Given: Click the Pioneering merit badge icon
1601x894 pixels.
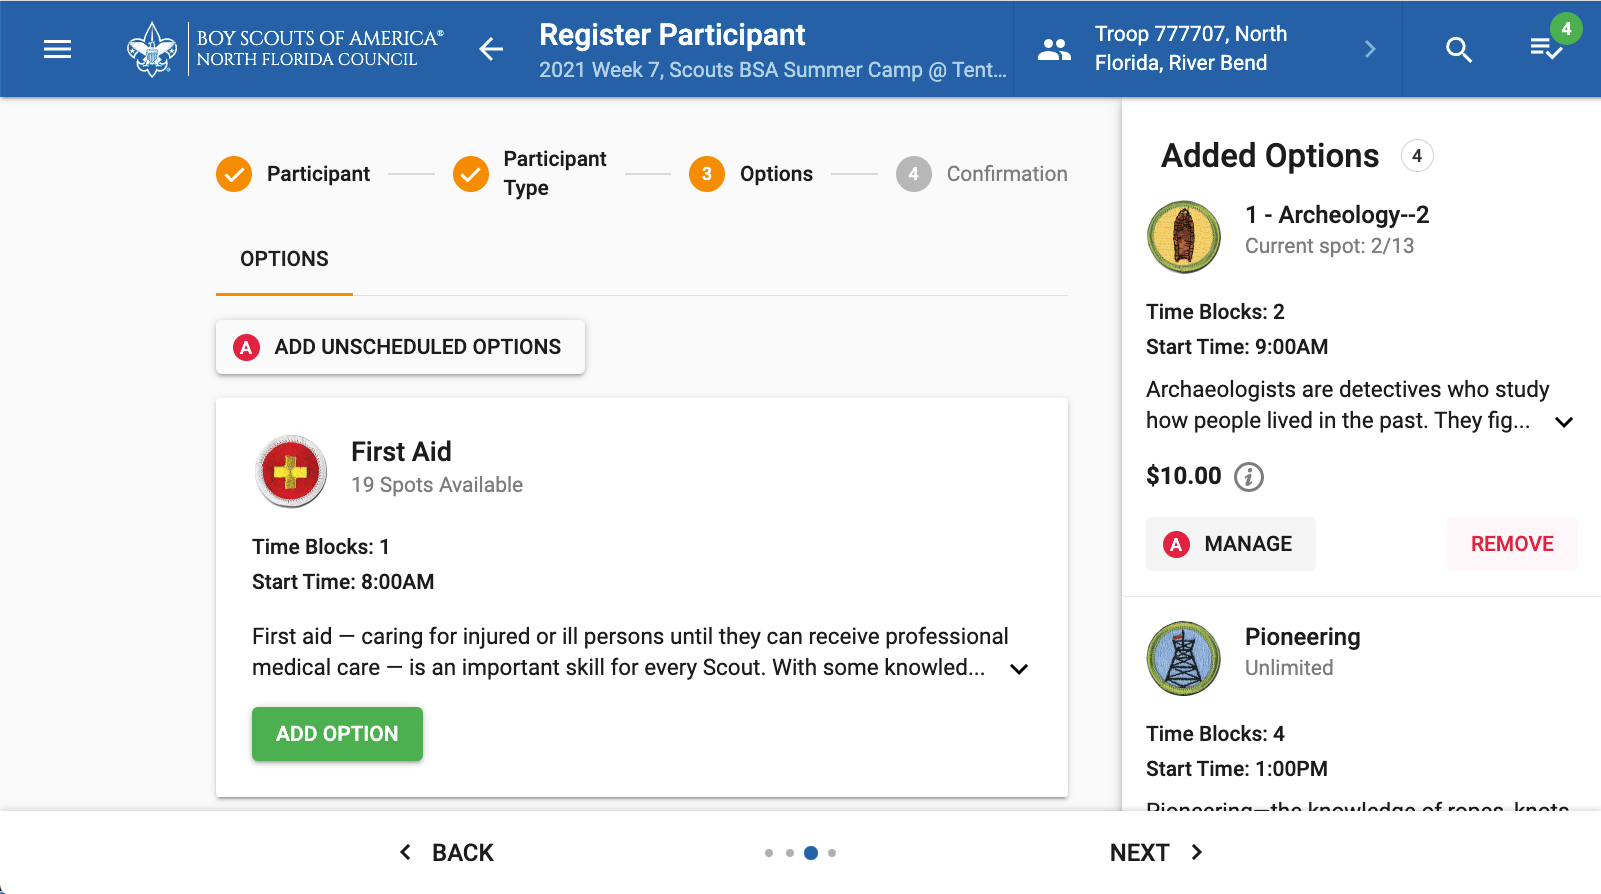Looking at the screenshot, I should click(1184, 658).
